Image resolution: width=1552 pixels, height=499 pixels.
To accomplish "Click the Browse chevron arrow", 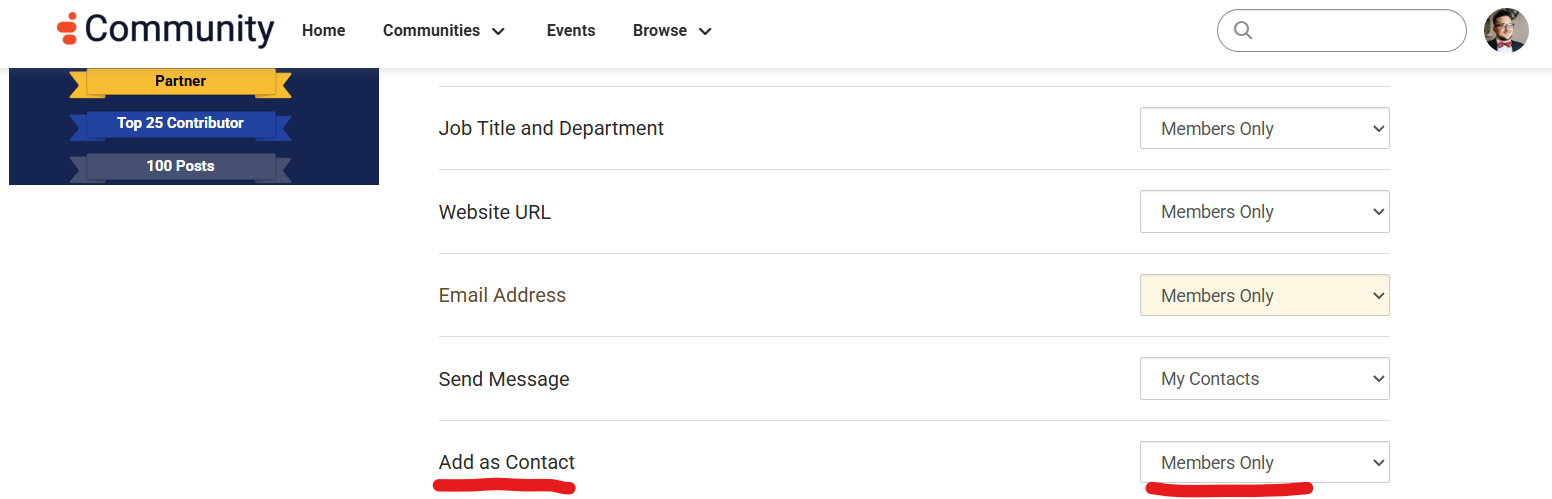I will click(x=705, y=32).
